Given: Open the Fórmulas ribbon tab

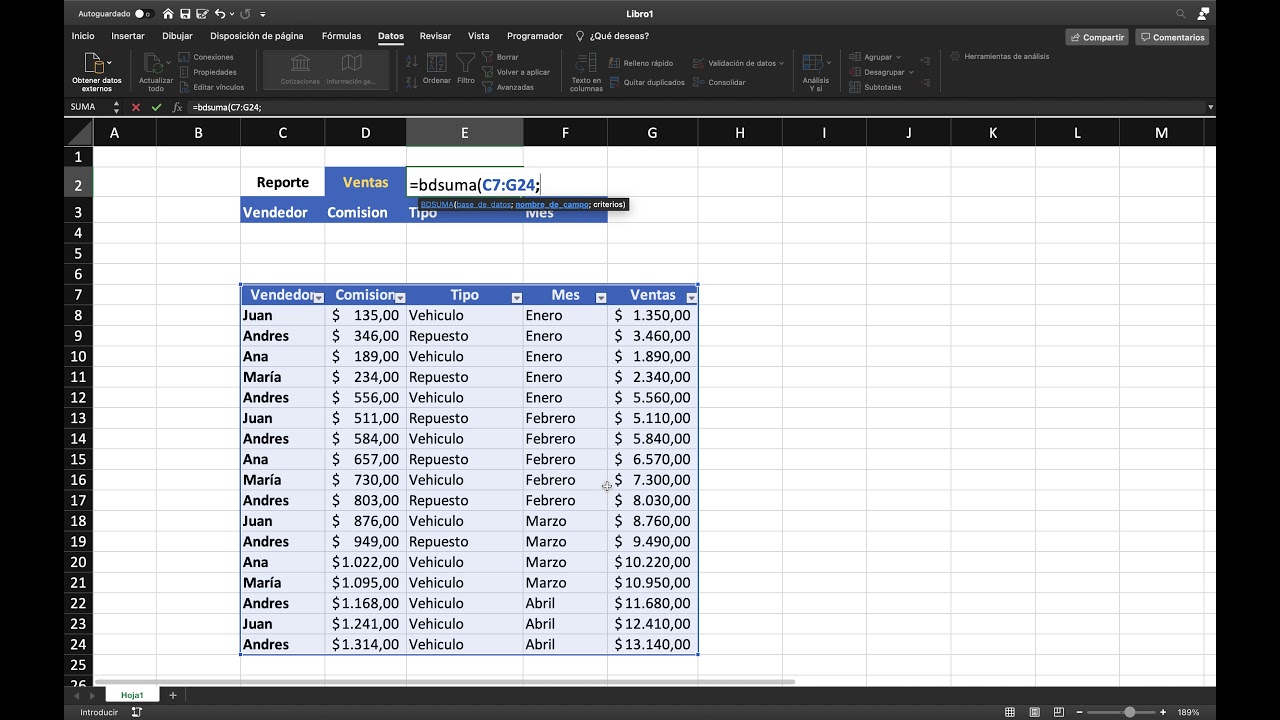Looking at the screenshot, I should (x=341, y=36).
